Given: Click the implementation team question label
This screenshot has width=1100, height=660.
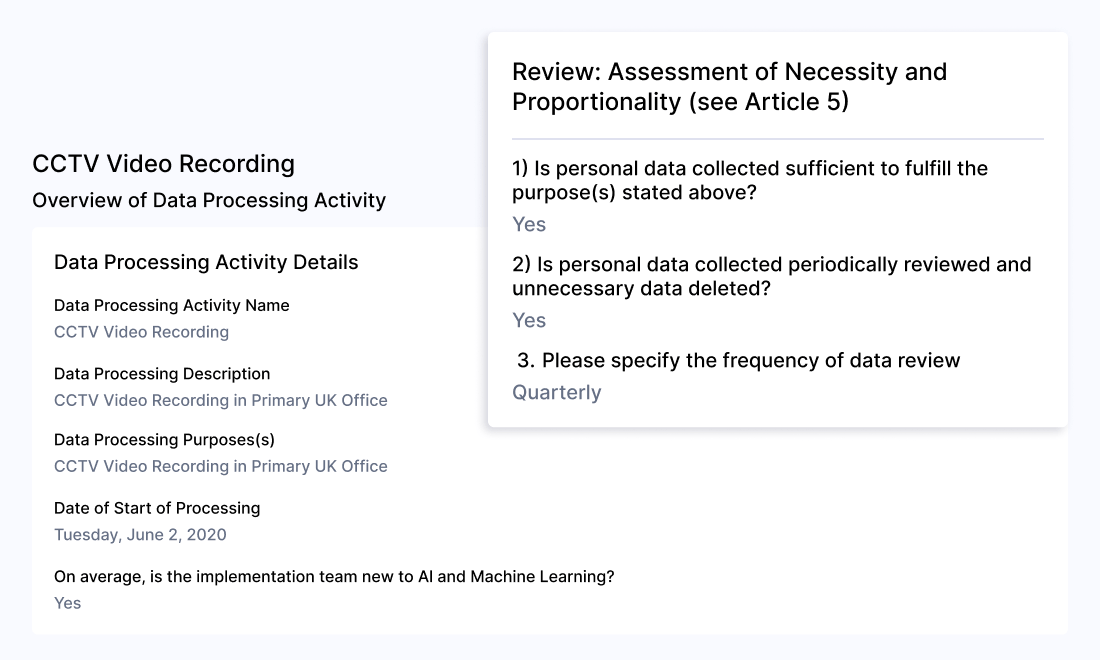Looking at the screenshot, I should tap(335, 576).
